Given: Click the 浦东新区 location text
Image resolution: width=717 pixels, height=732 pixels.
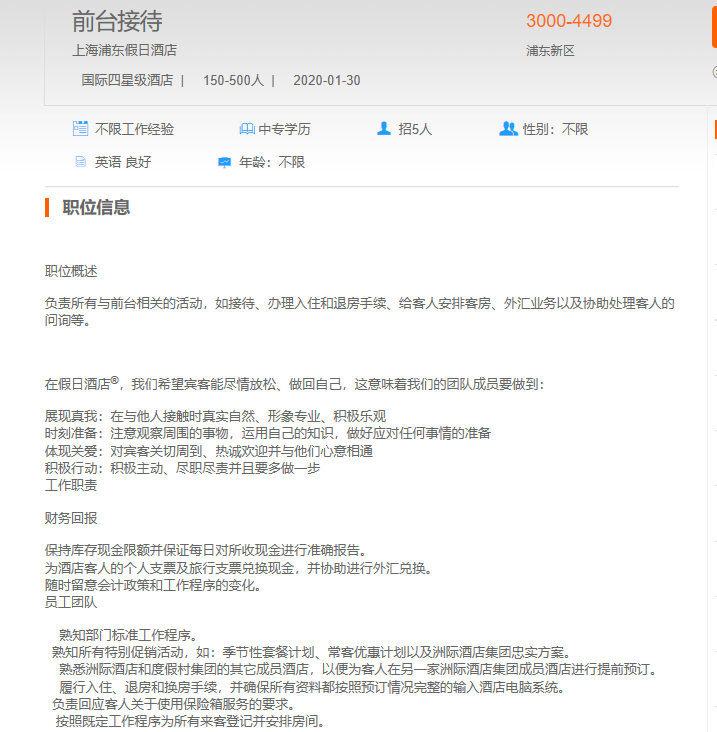Looking at the screenshot, I should click(x=550, y=51).
